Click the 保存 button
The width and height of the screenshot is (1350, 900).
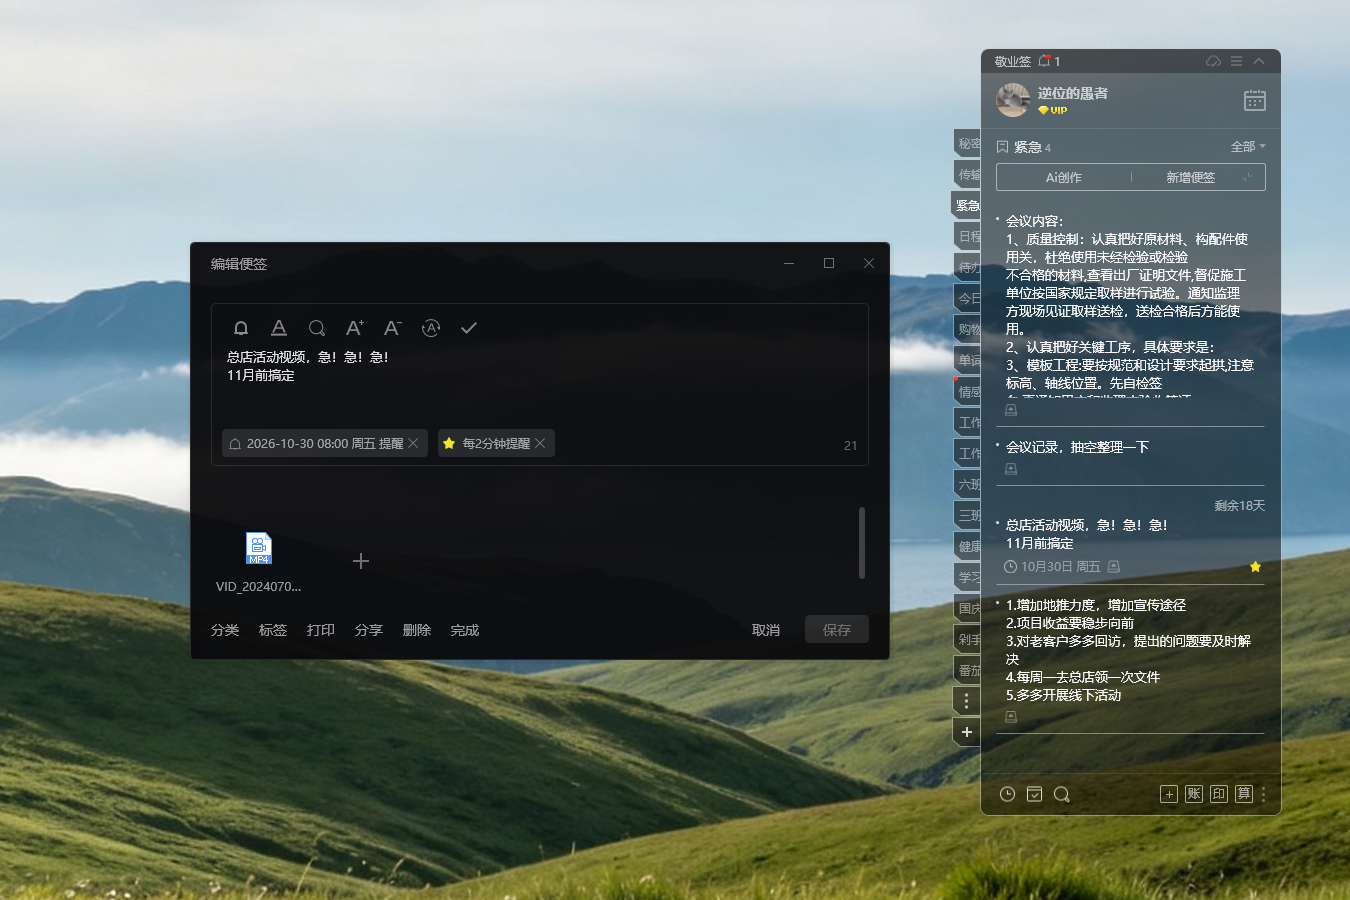coord(837,629)
